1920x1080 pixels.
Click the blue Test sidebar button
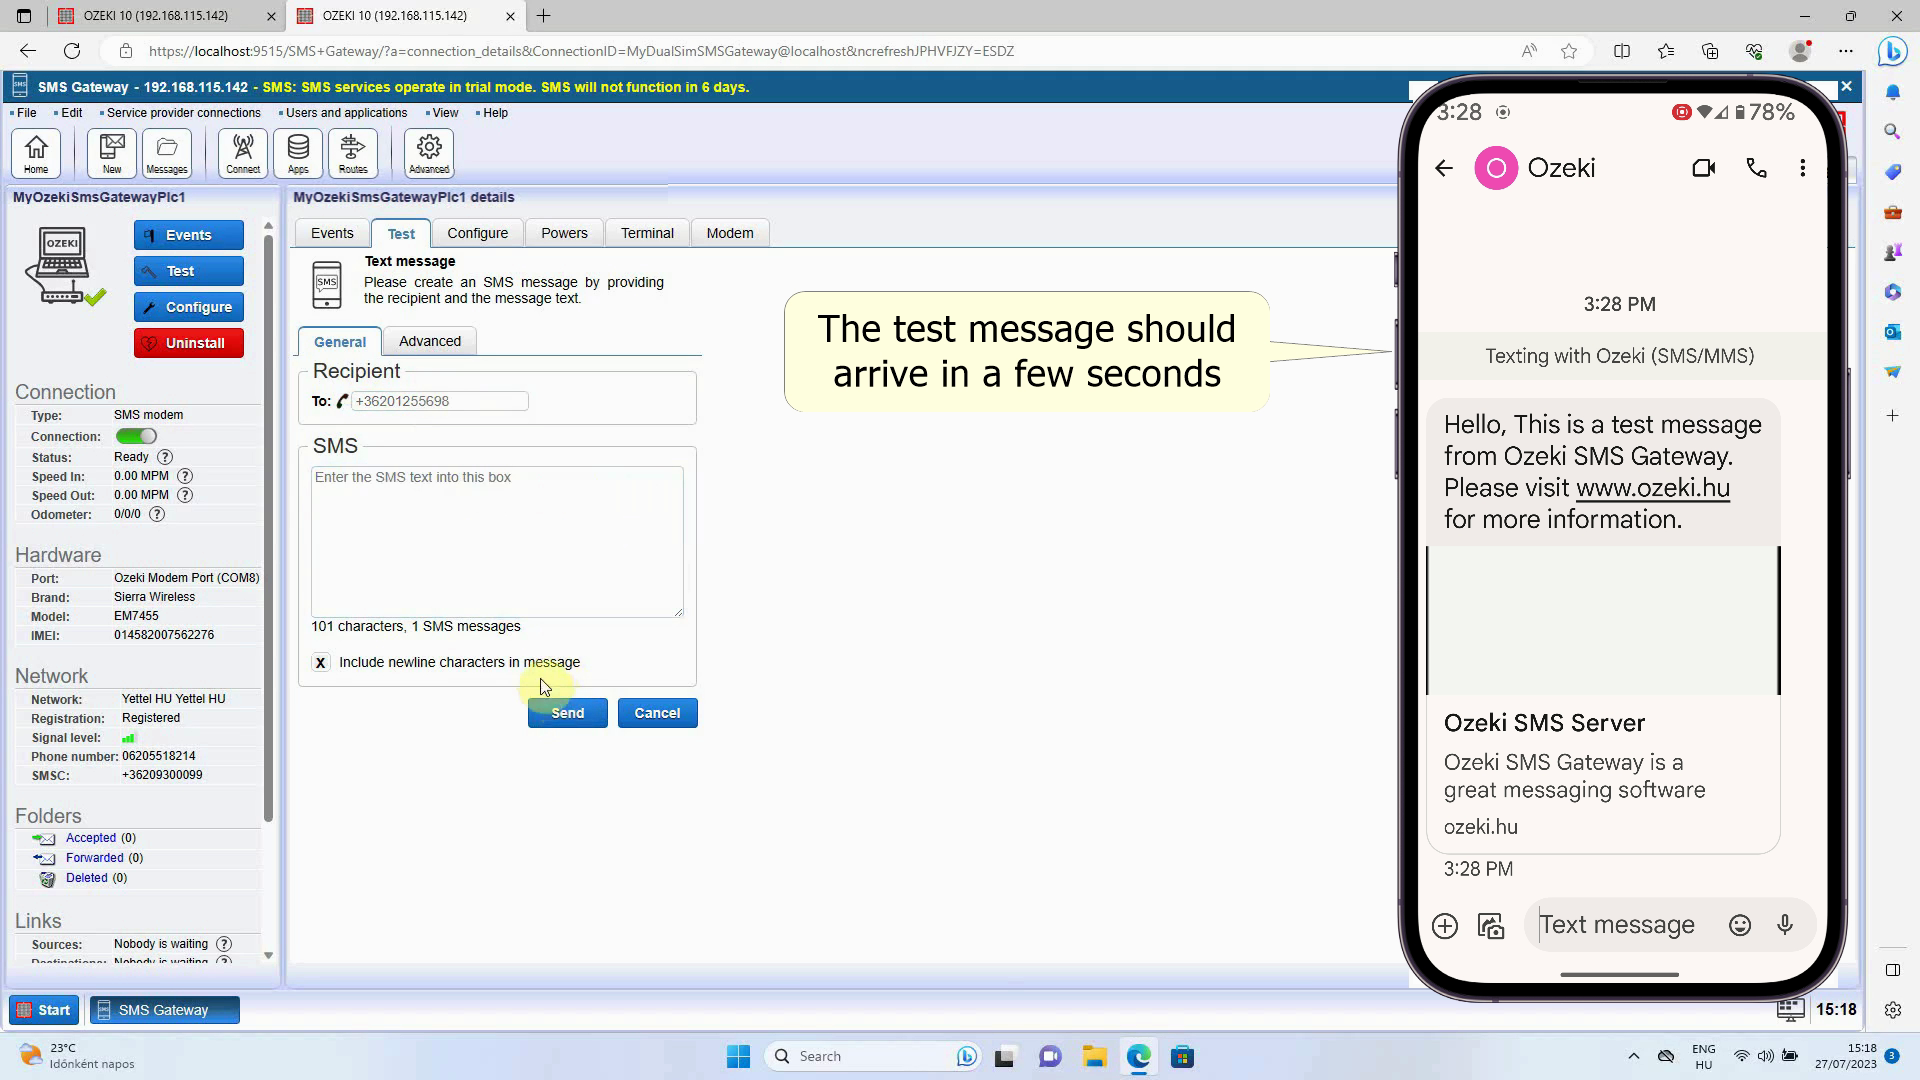pos(189,271)
